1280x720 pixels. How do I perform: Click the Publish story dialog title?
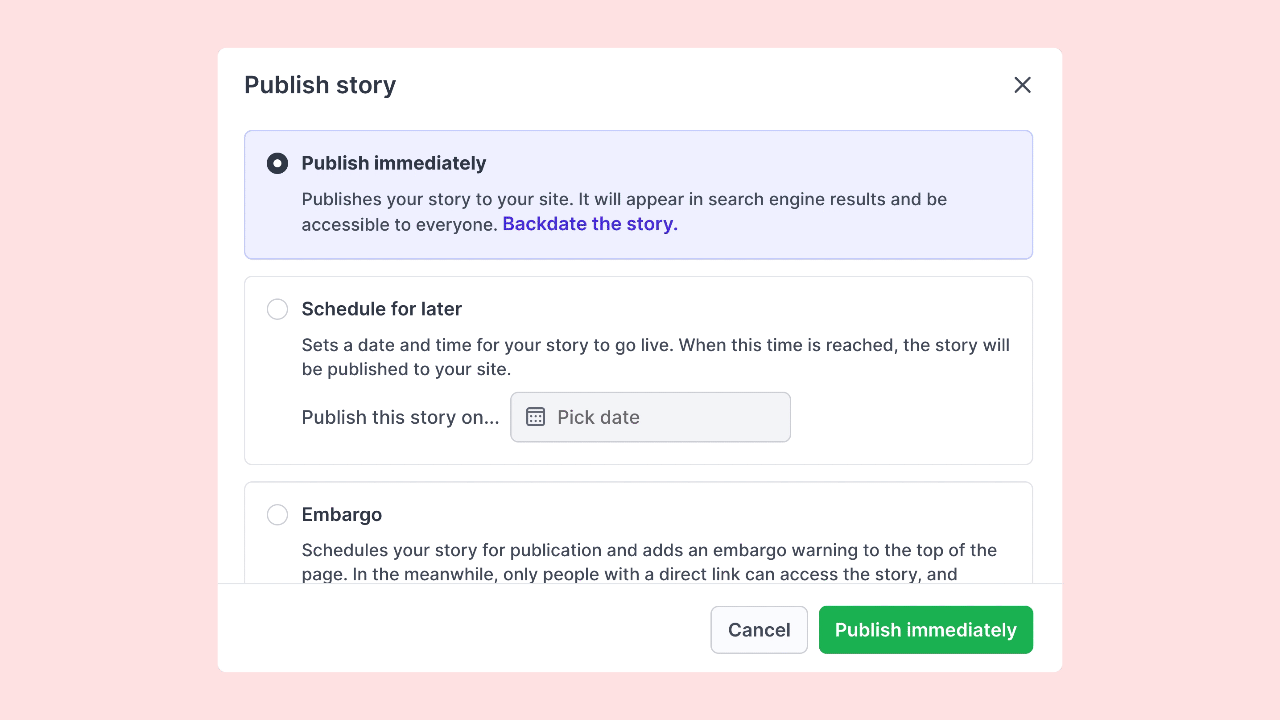click(x=320, y=85)
